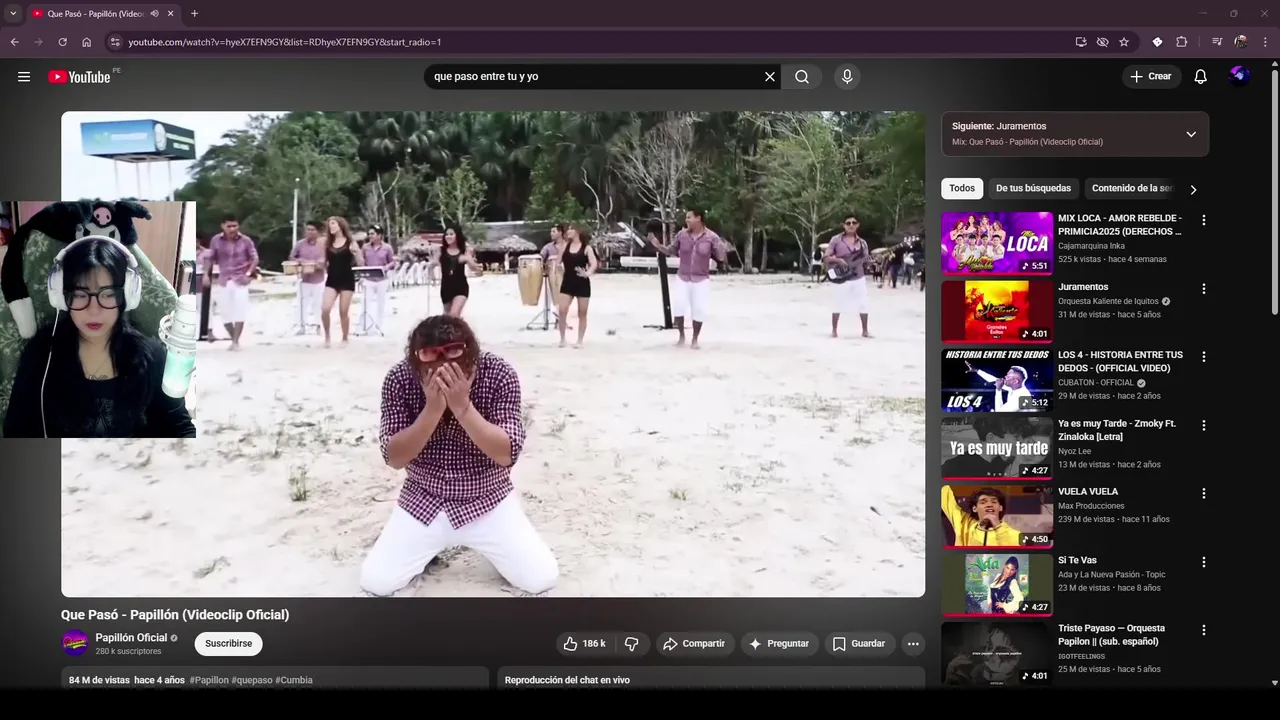Image resolution: width=1280 pixels, height=720 pixels.
Task: Click the Preguntar button
Action: [x=779, y=644]
